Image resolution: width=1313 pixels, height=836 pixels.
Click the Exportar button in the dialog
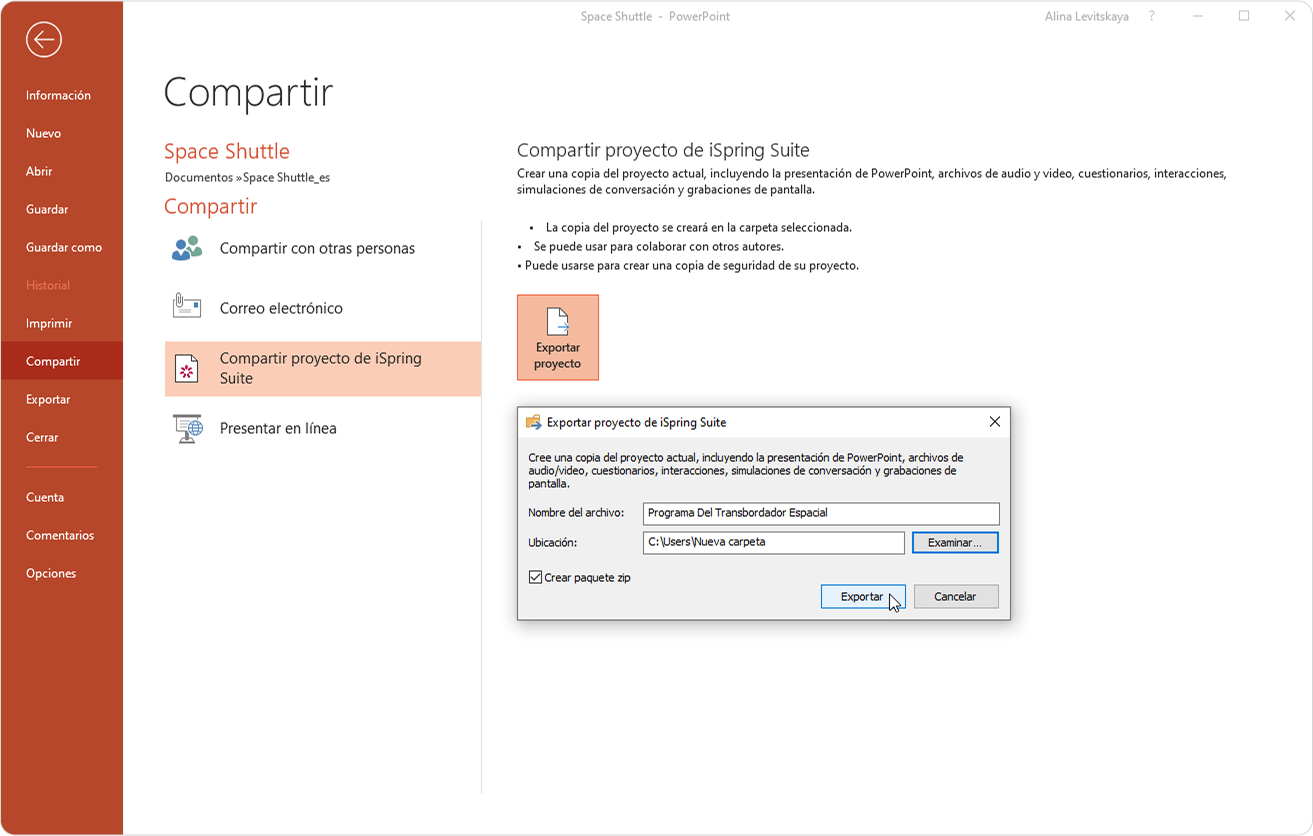862,596
